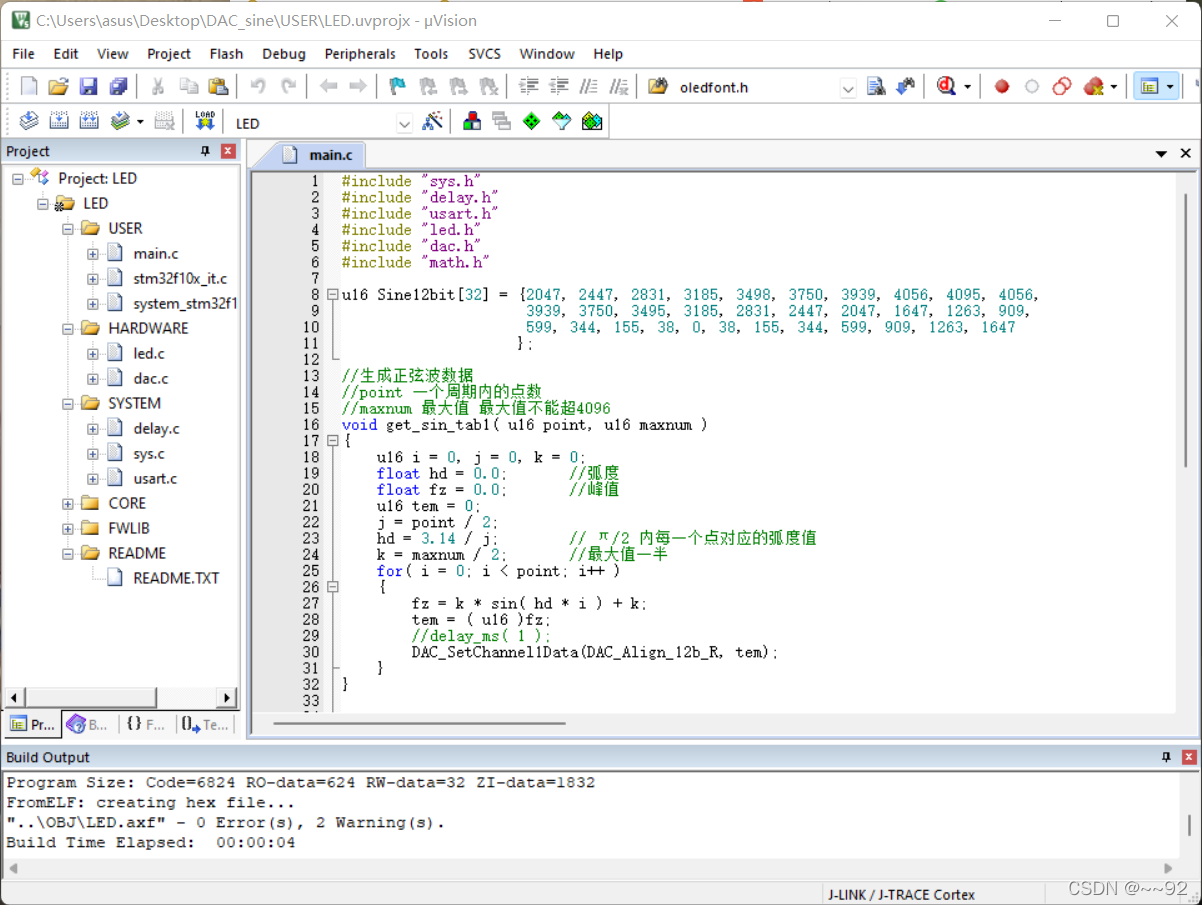Disable all breakpoints with the double-circle icon
1202x905 pixels.
point(1062,87)
